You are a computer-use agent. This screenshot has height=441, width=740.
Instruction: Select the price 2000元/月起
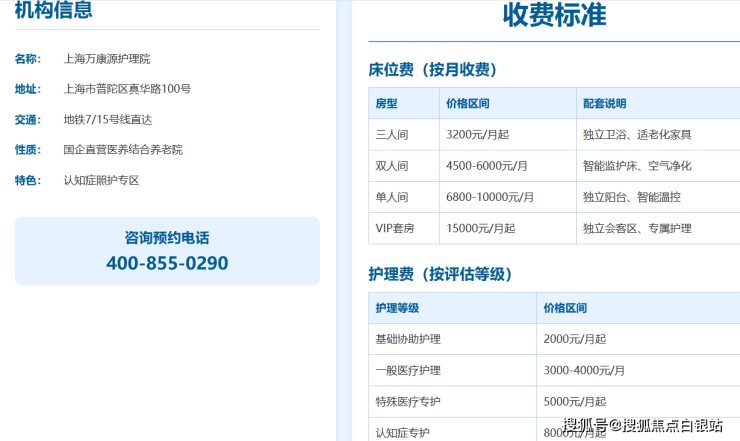(574, 339)
